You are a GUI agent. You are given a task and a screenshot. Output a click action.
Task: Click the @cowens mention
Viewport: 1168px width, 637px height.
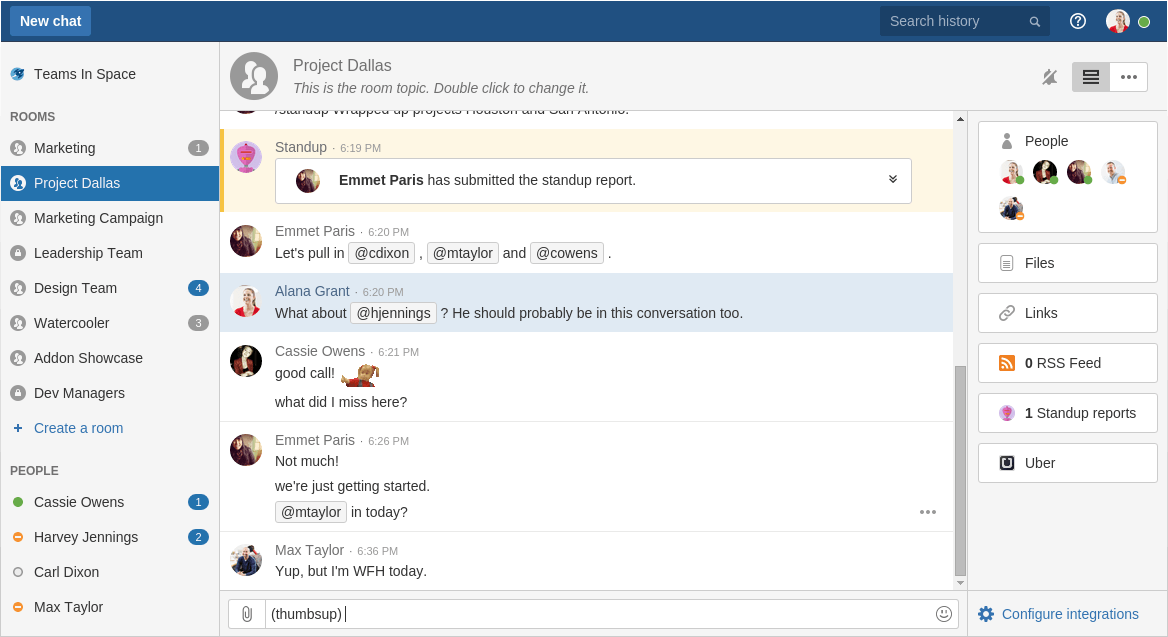pyautogui.click(x=567, y=253)
